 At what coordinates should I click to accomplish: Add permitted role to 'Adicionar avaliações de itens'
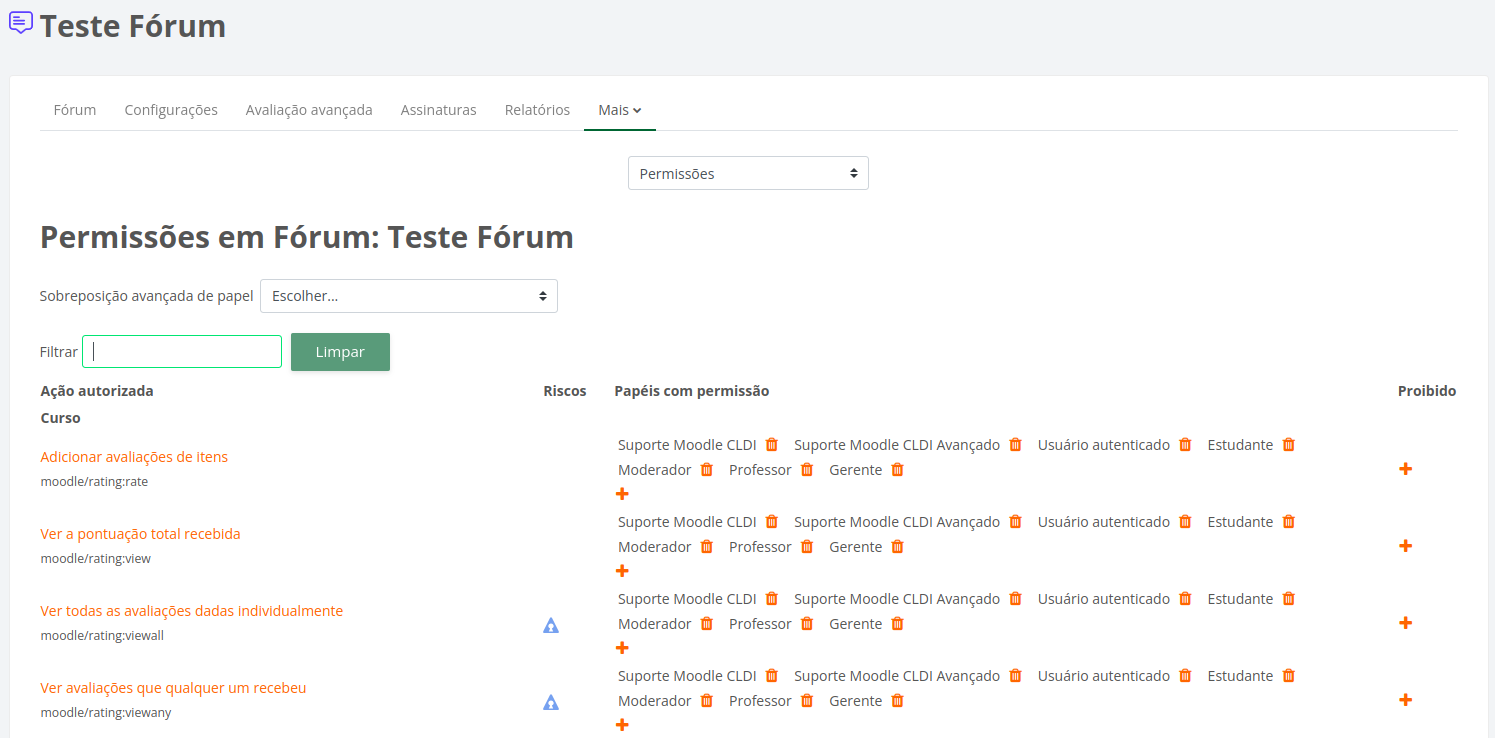point(622,494)
